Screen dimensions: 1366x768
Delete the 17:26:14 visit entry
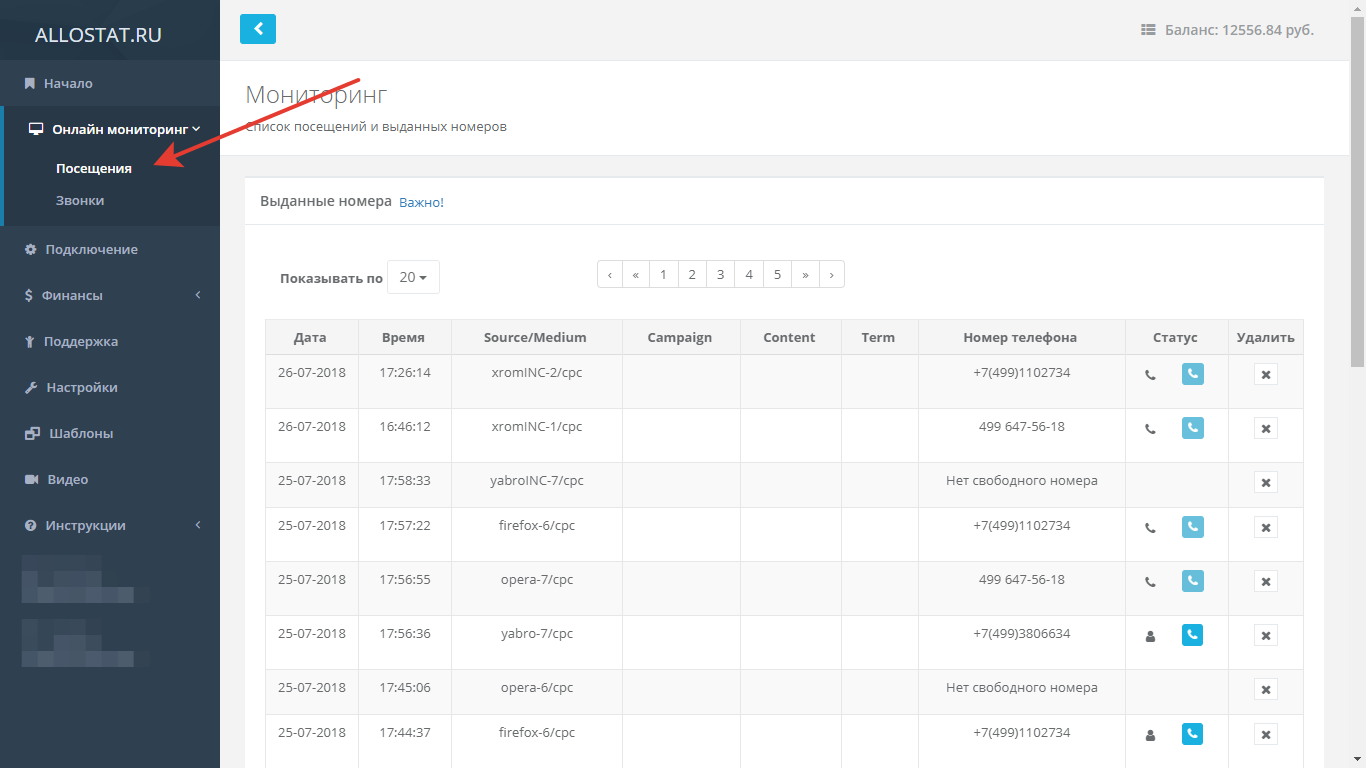(1265, 374)
